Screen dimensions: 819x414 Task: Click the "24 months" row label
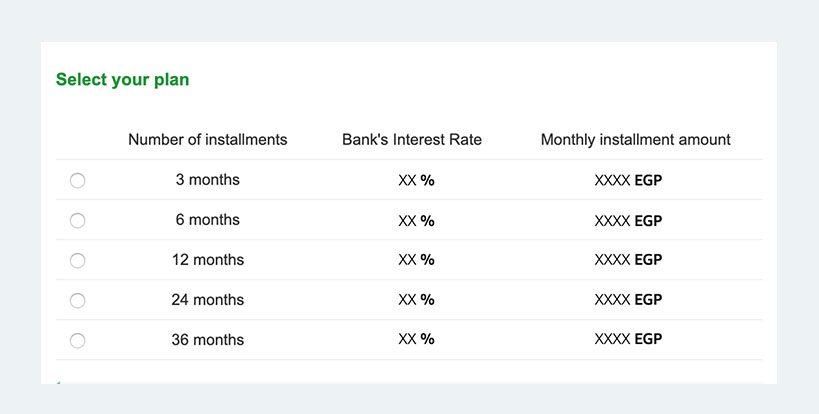tap(208, 300)
